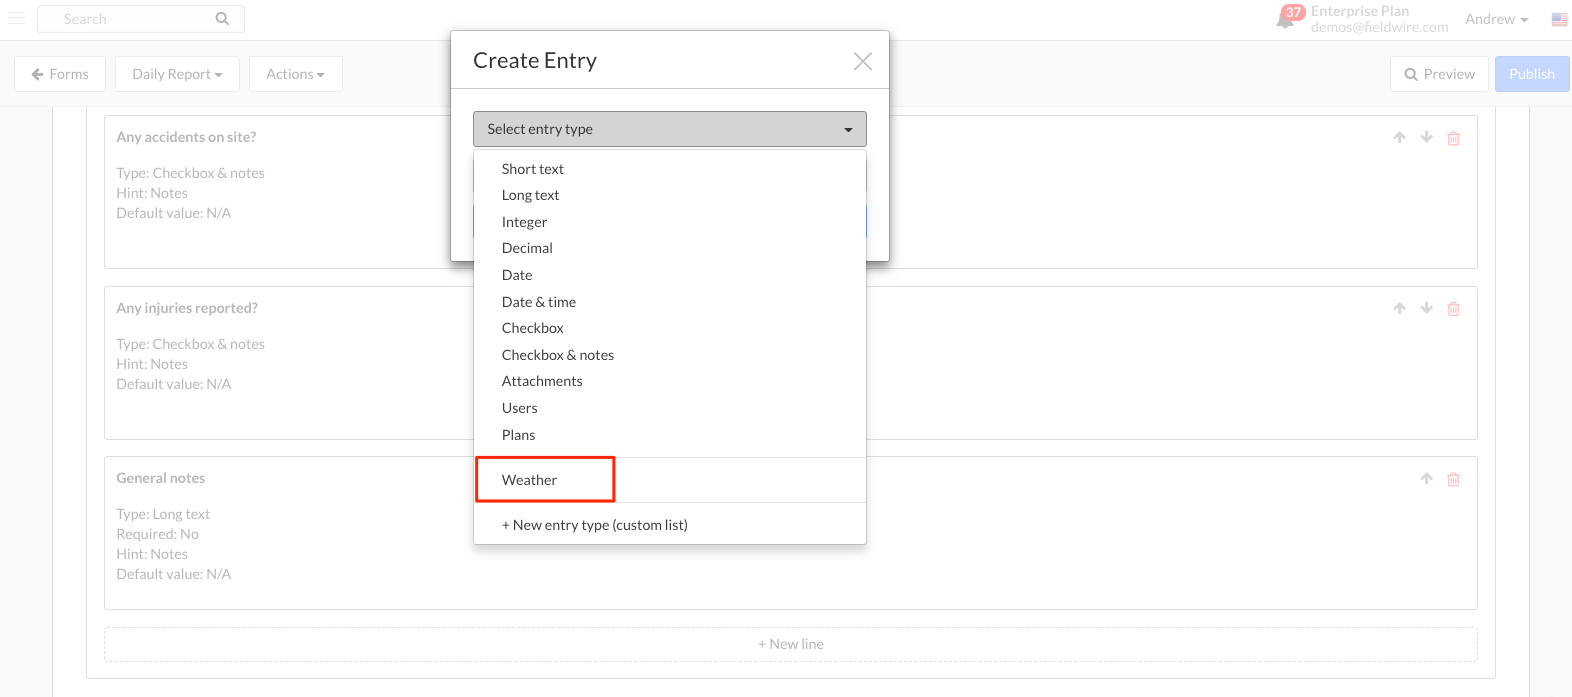The image size is (1572, 697).
Task: Open the Daily Report dropdown
Action: click(177, 74)
